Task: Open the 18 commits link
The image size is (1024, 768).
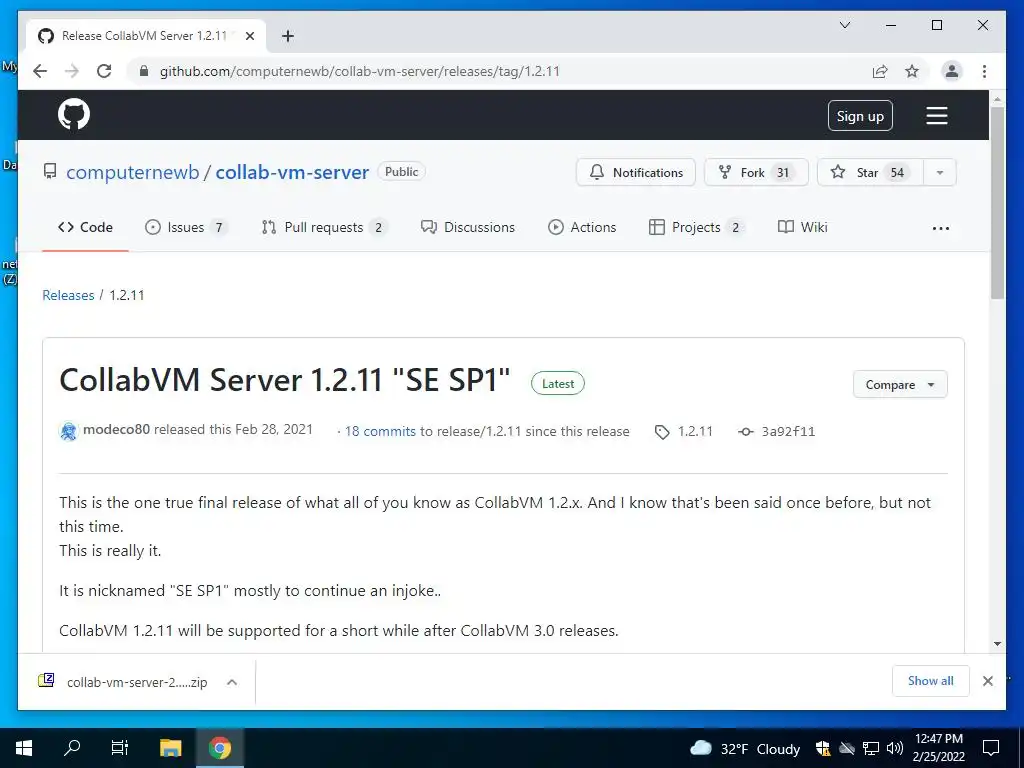Action: (x=380, y=432)
